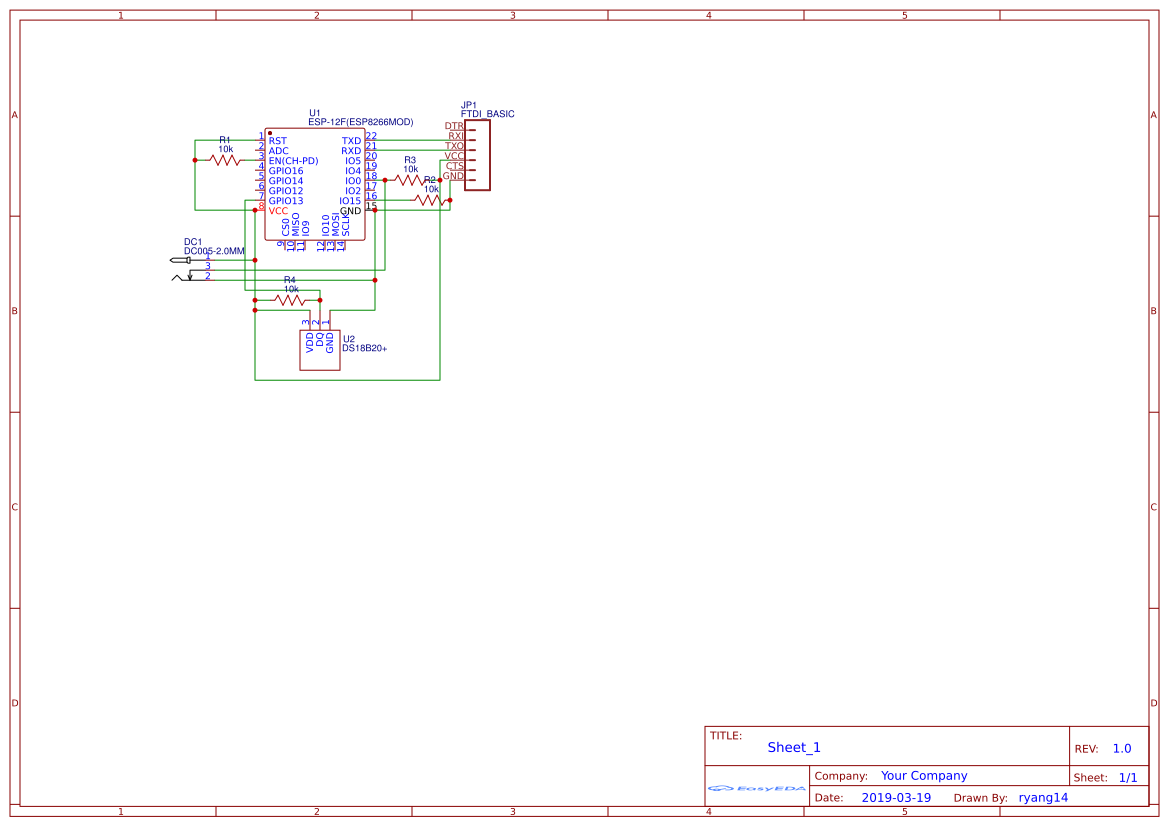This screenshot has width=1169, height=827.
Task: Select resistor symbol R2
Action: [x=426, y=199]
